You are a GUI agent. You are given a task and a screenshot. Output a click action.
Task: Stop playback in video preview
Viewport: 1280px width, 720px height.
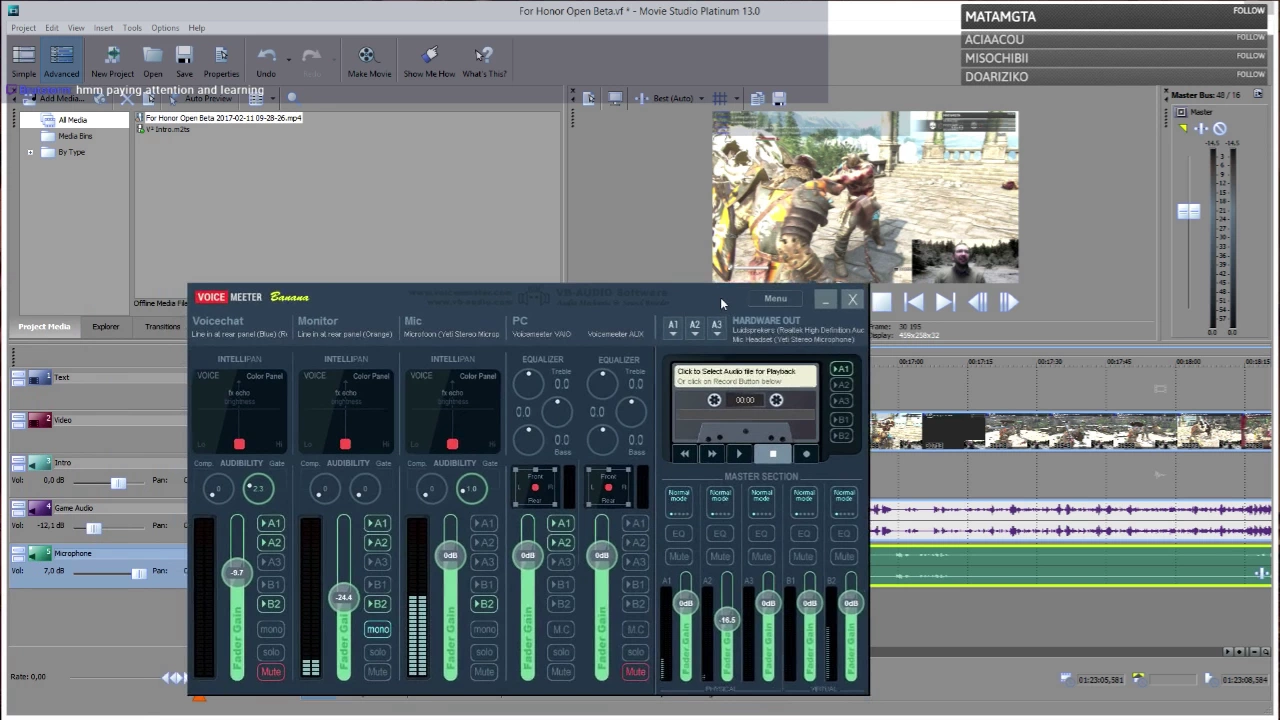pyautogui.click(x=882, y=302)
